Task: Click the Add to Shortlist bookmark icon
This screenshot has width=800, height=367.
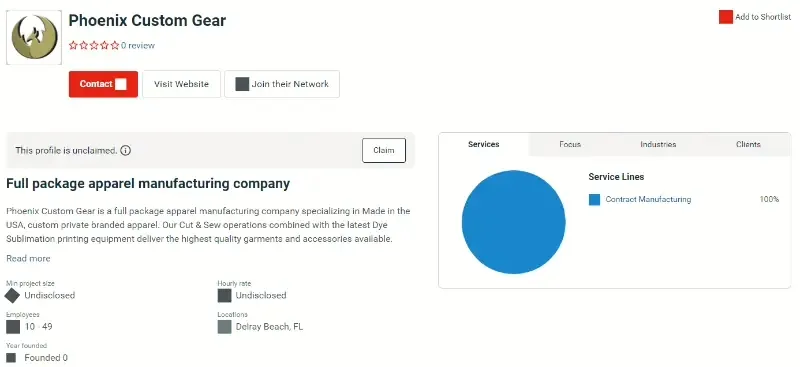Action: (x=726, y=17)
